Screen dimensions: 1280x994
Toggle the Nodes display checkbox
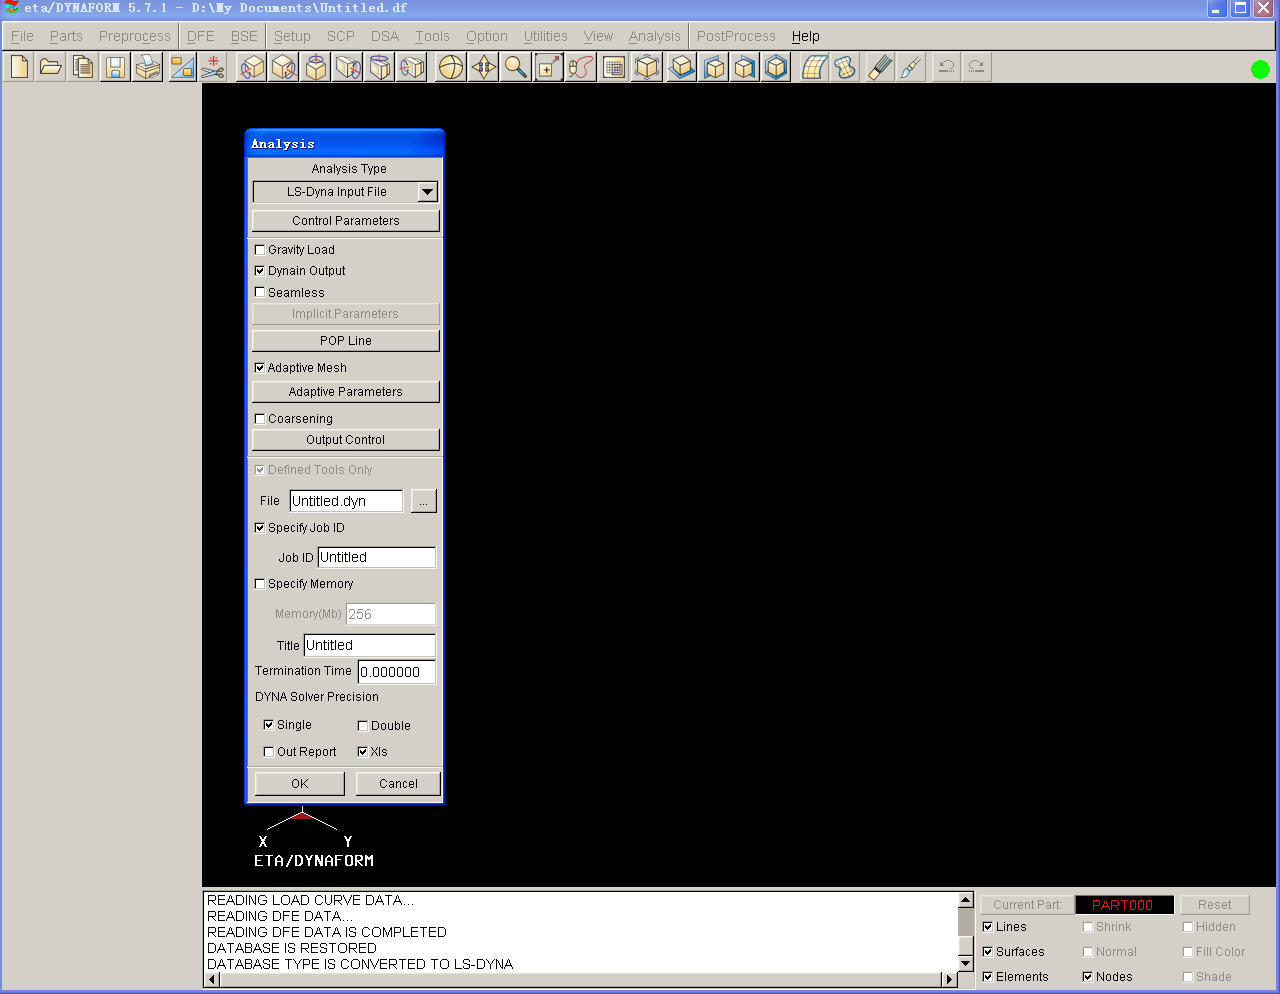coord(1088,977)
